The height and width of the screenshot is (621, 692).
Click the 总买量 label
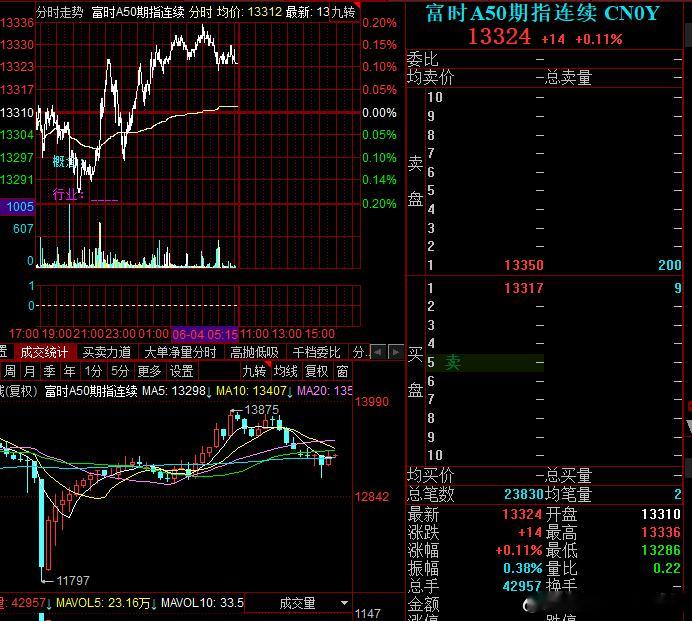[x=568, y=476]
